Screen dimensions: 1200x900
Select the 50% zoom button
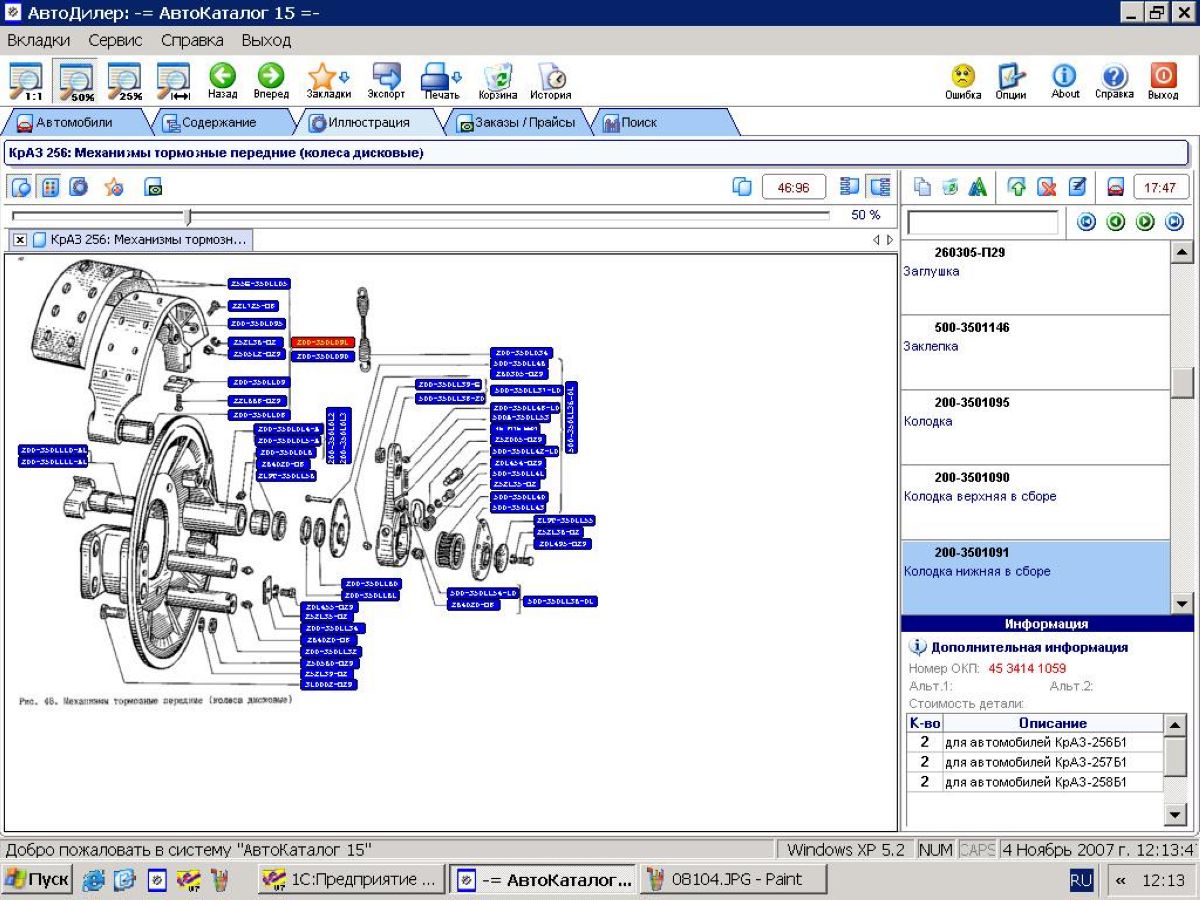point(76,81)
